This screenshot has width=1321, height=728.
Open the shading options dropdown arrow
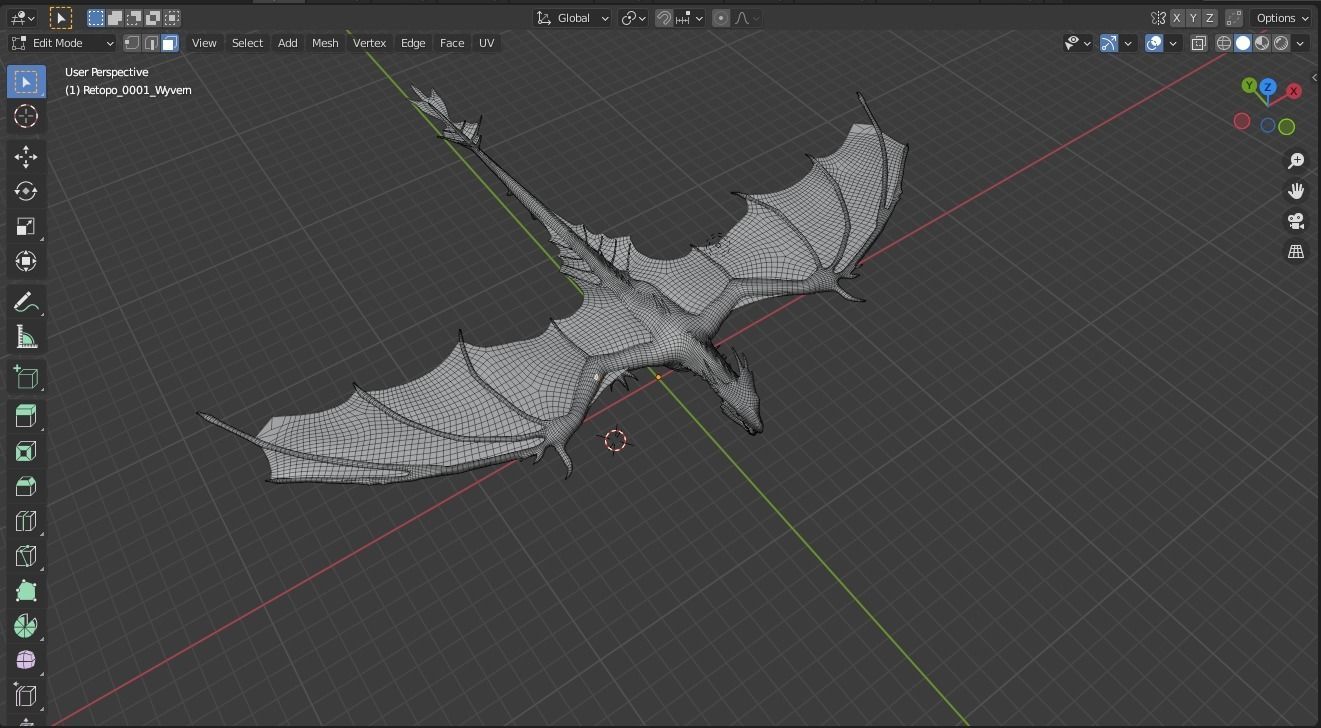pyautogui.click(x=1300, y=43)
